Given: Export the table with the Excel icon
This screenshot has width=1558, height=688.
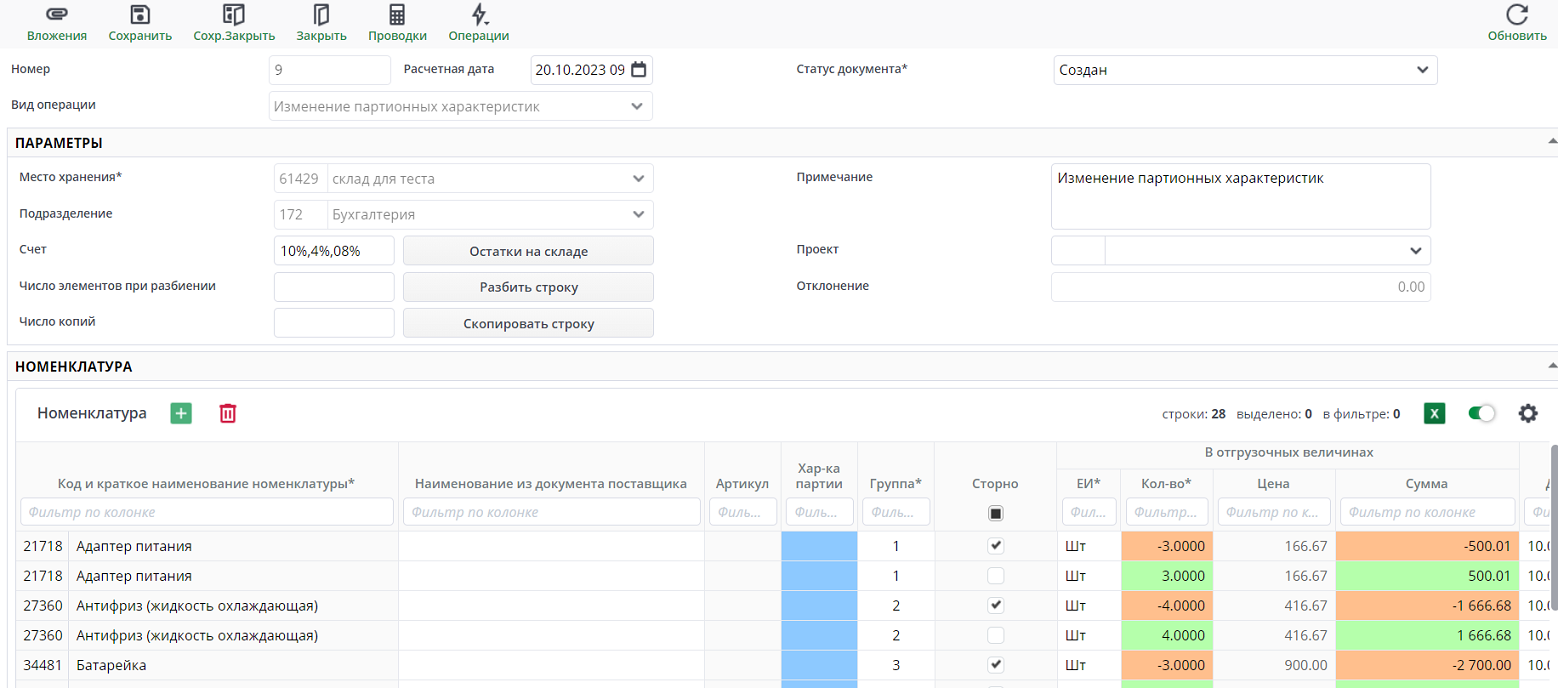Looking at the screenshot, I should [x=1434, y=413].
